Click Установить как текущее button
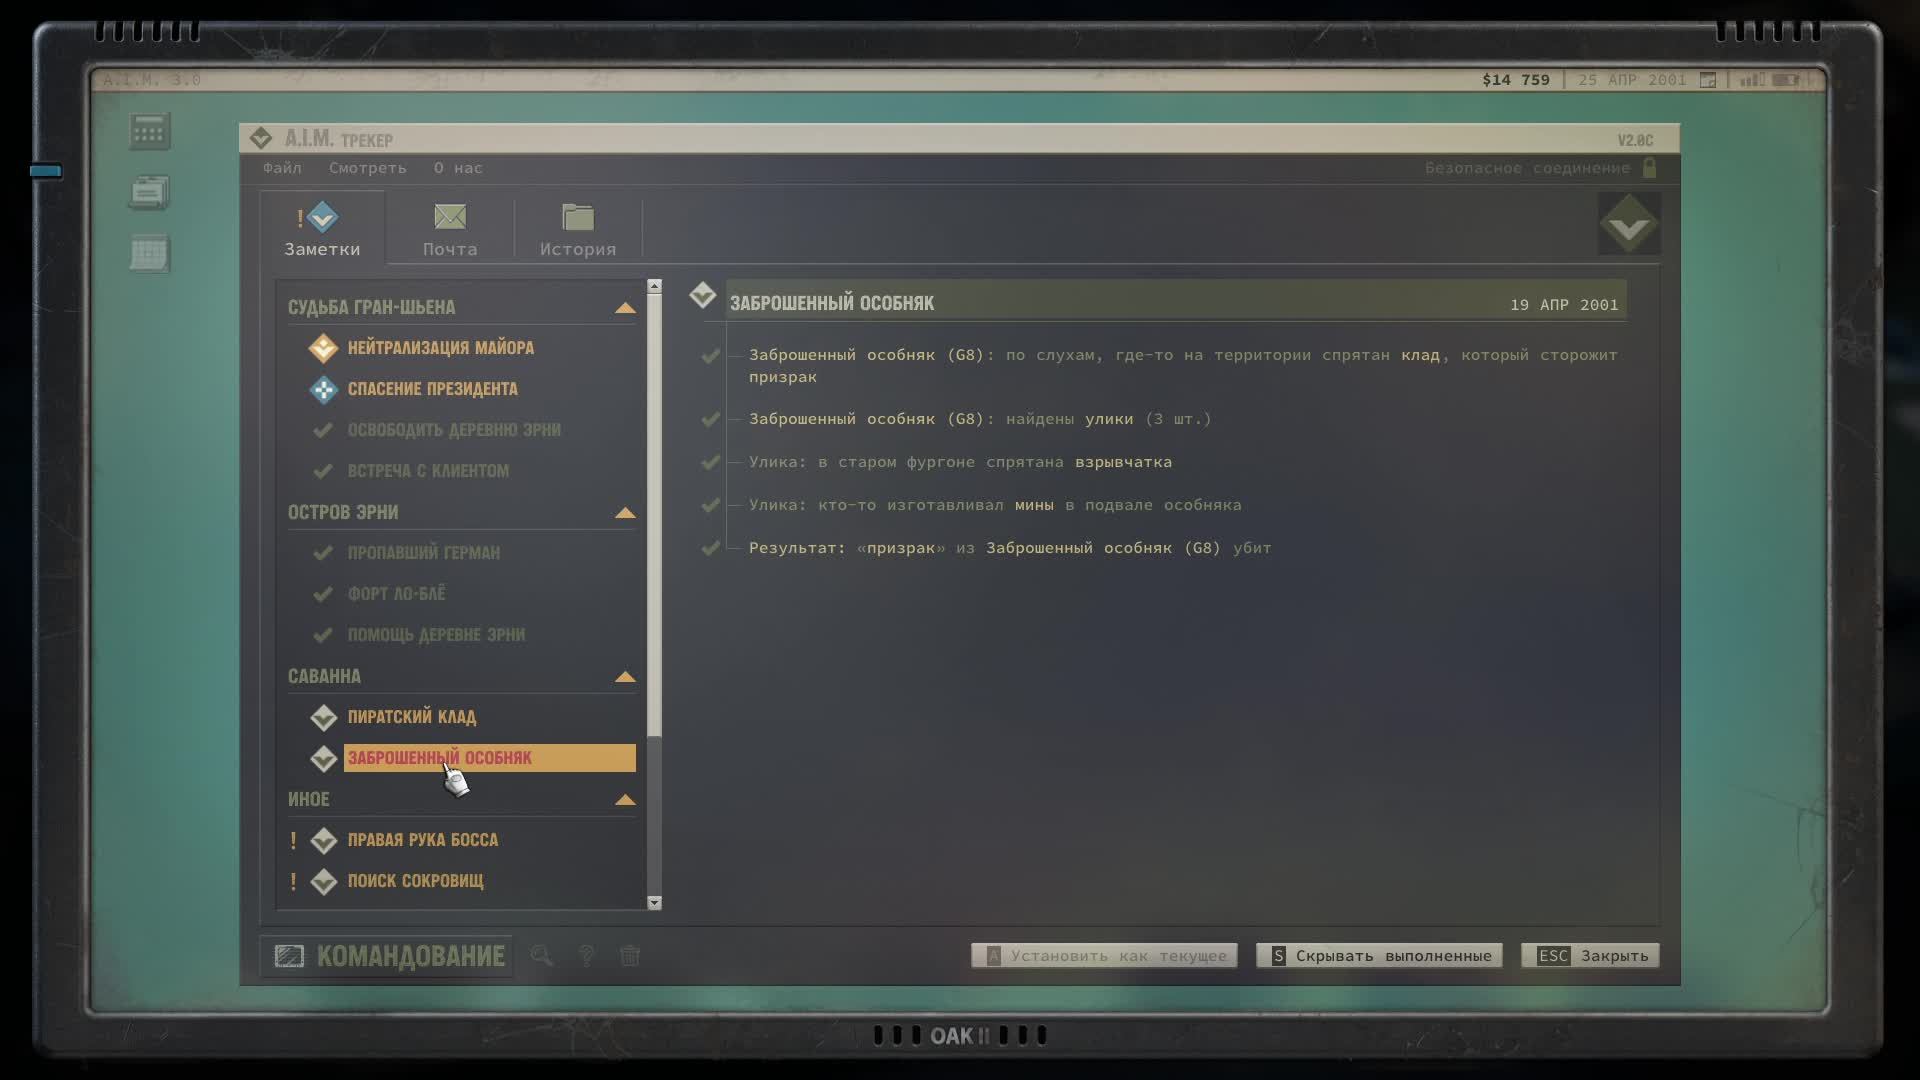 [1105, 956]
